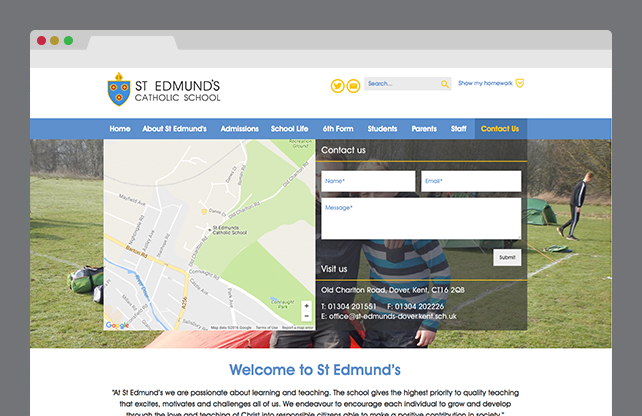
Task: Open the School Life menu
Action: click(x=290, y=129)
